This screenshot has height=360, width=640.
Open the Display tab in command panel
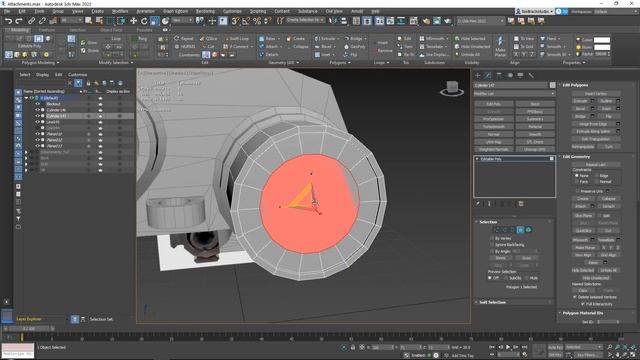click(520, 75)
